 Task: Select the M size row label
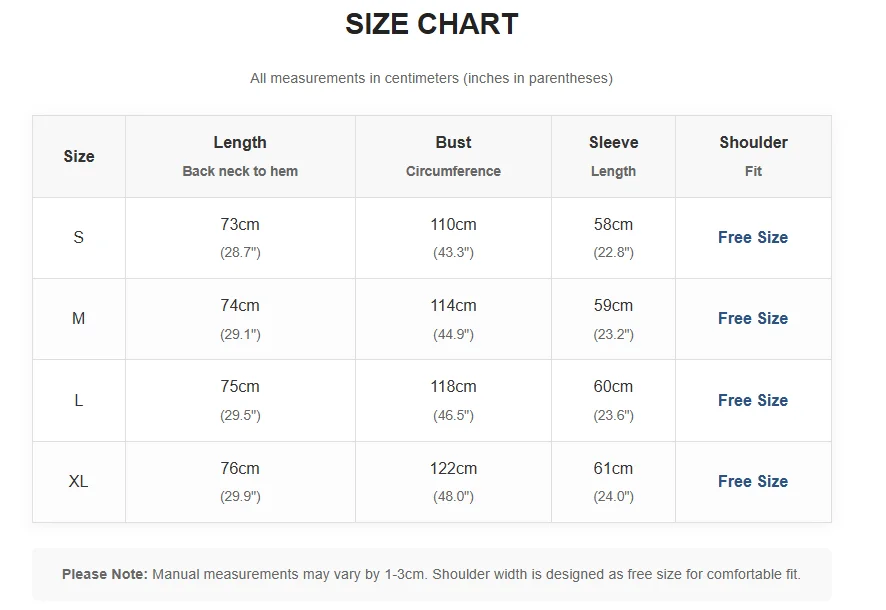click(x=79, y=319)
